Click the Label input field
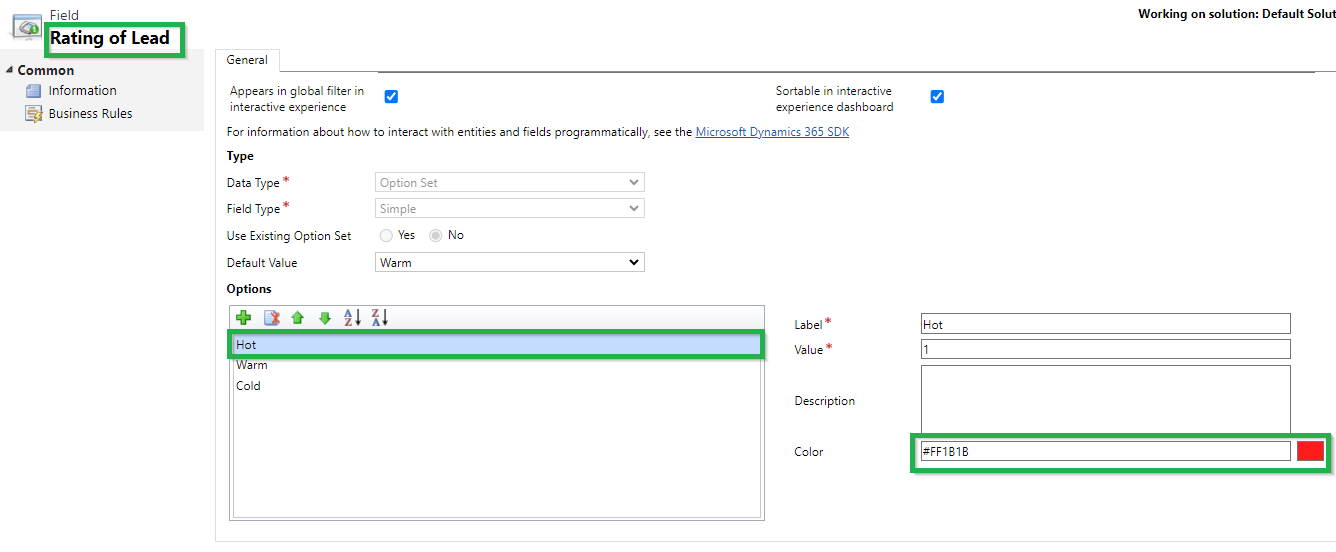Image resolution: width=1336 pixels, height=552 pixels. 1105,324
